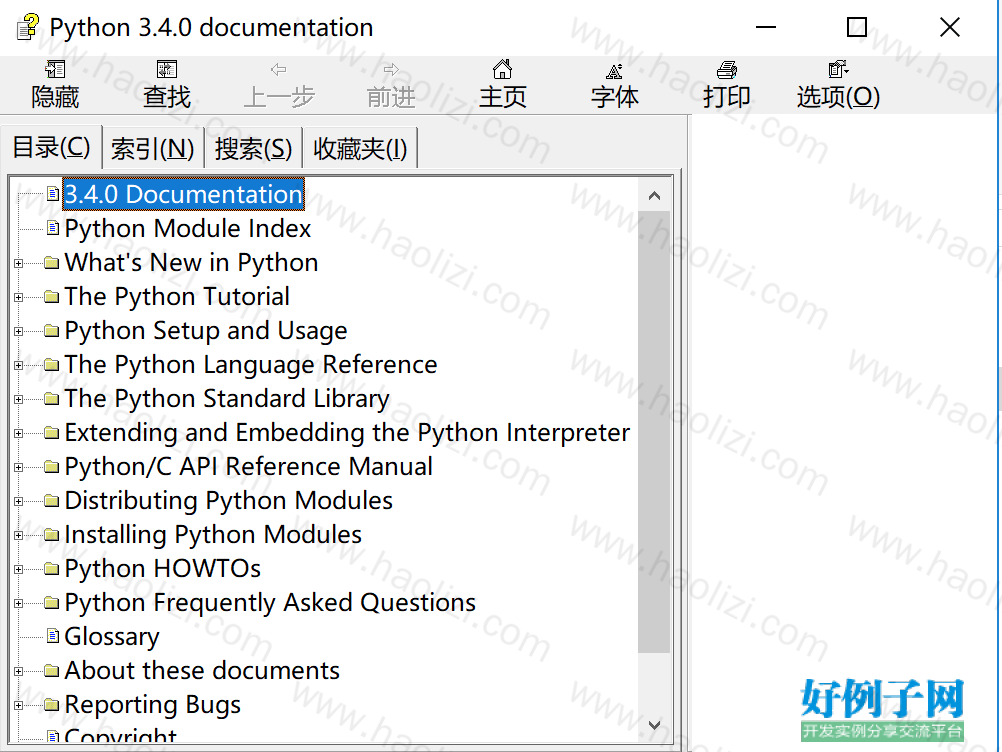This screenshot has height=752, width=1002.
Task: Click the tree vertical scrollbar thumb
Action: pyautogui.click(x=654, y=432)
